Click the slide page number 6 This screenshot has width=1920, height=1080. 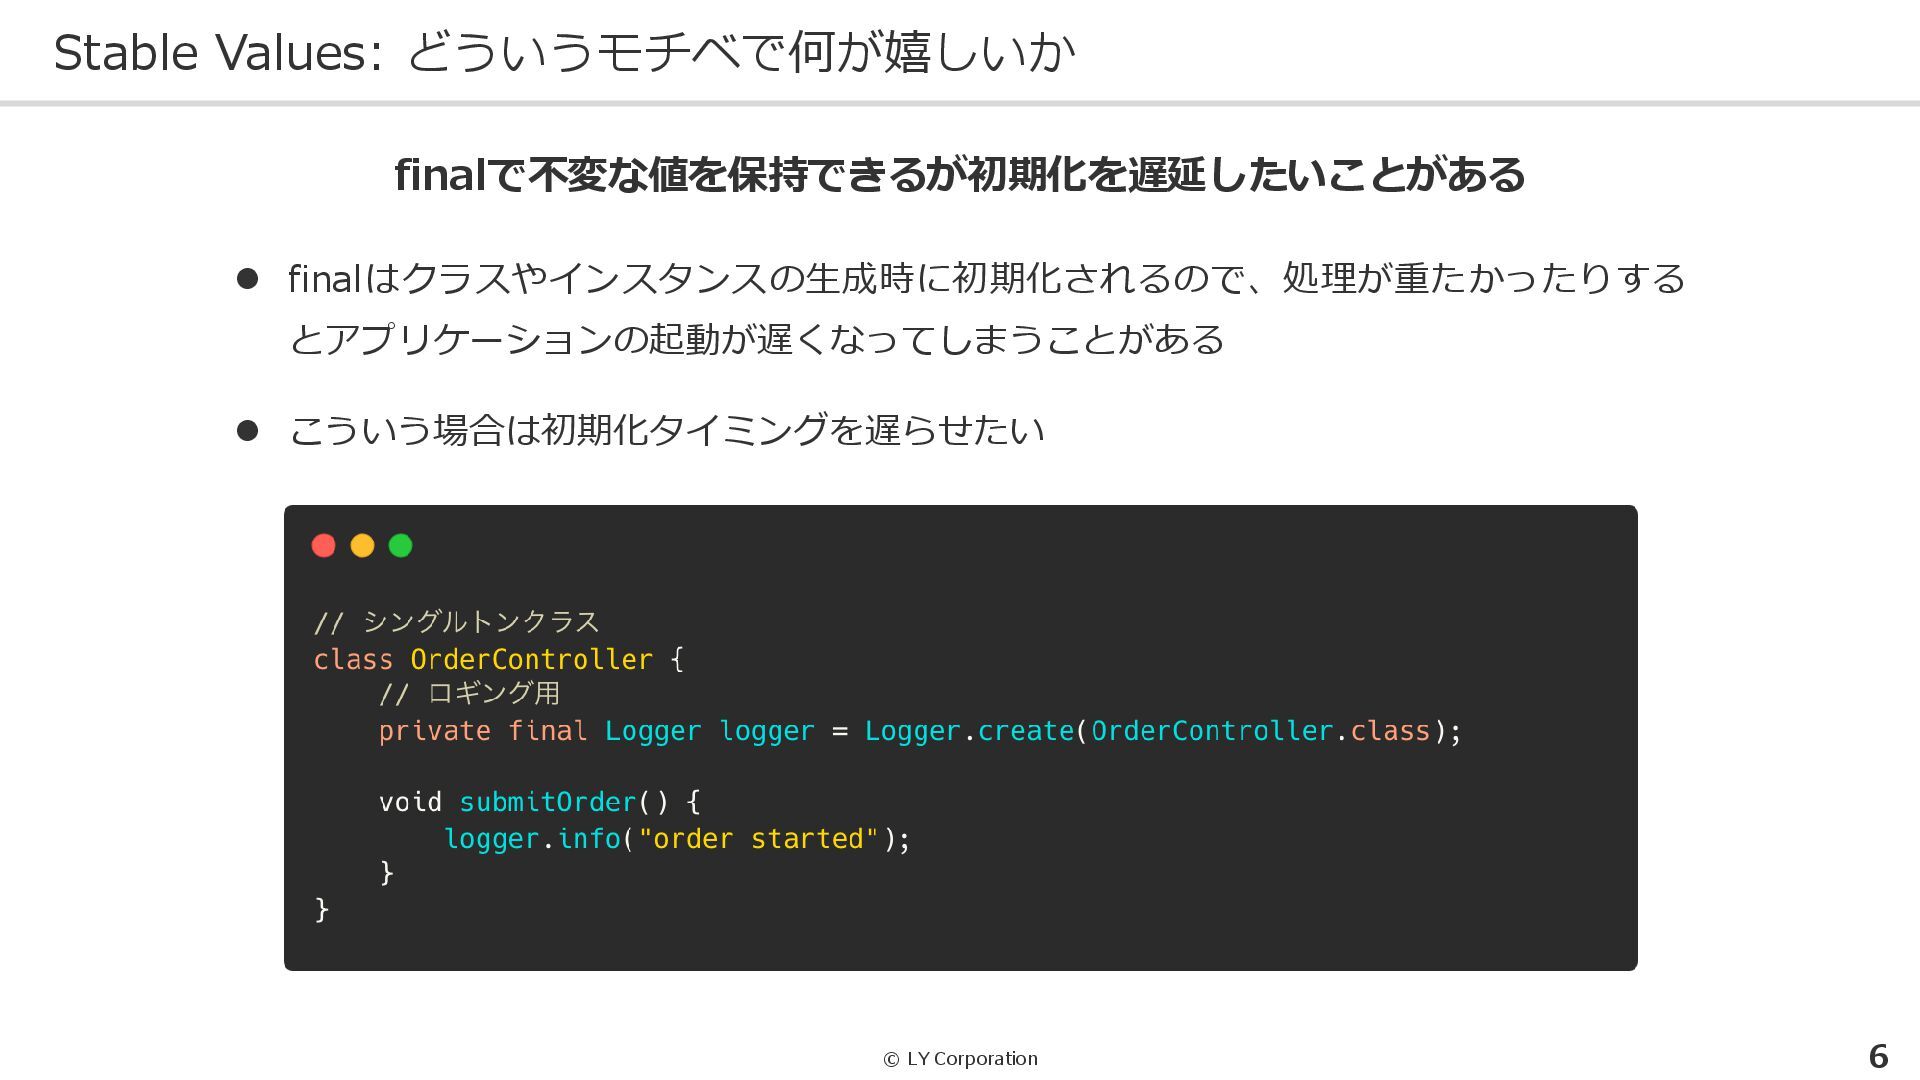(1878, 1057)
